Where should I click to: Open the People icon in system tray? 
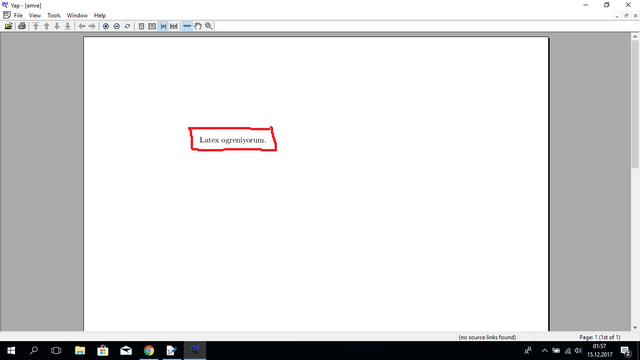pos(528,351)
